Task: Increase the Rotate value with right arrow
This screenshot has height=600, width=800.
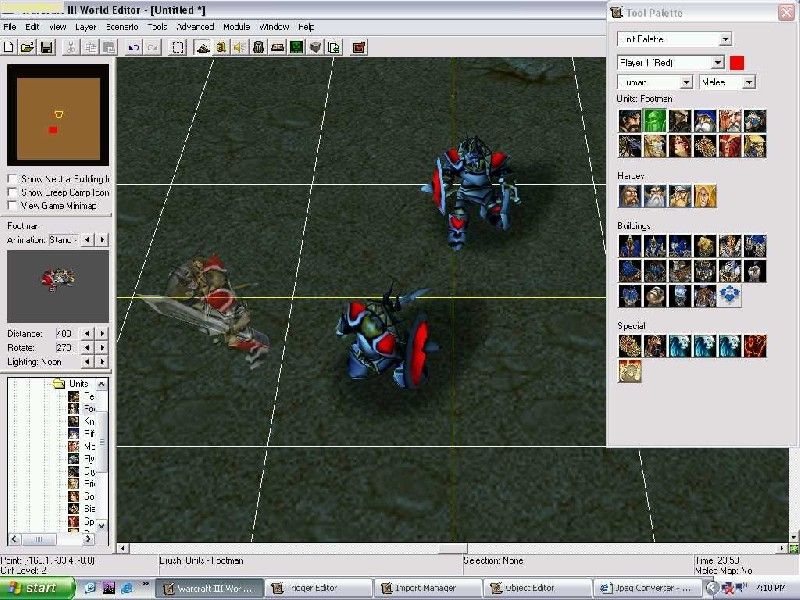Action: 103,347
